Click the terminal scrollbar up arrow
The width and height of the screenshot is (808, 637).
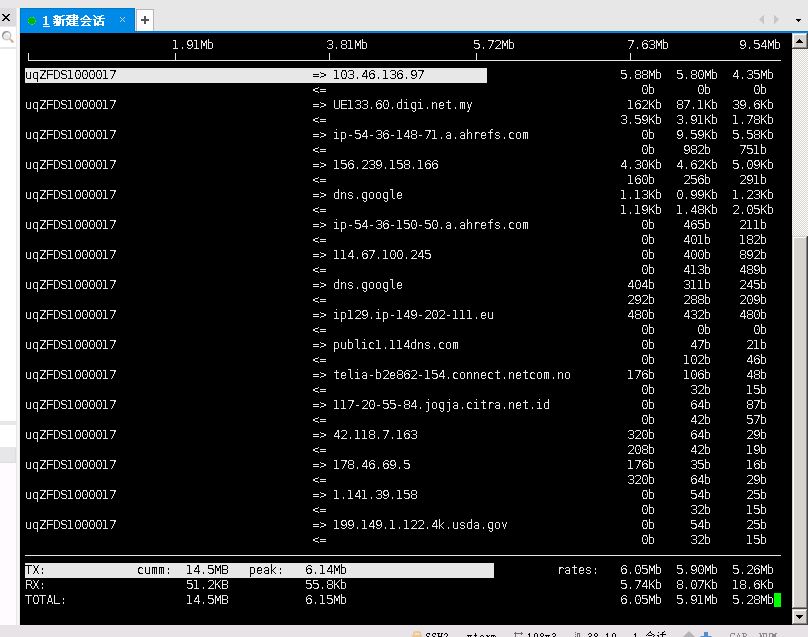tap(800, 41)
